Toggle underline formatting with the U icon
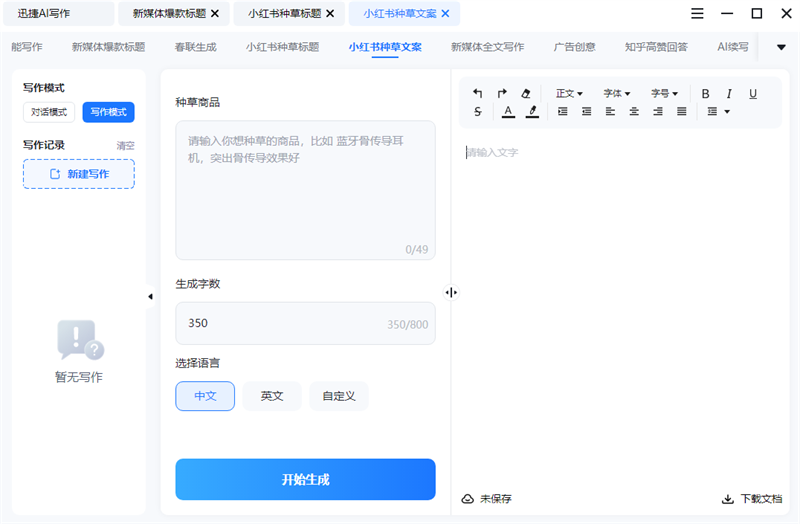Viewport: 800px width, 524px height. pyautogui.click(x=753, y=93)
